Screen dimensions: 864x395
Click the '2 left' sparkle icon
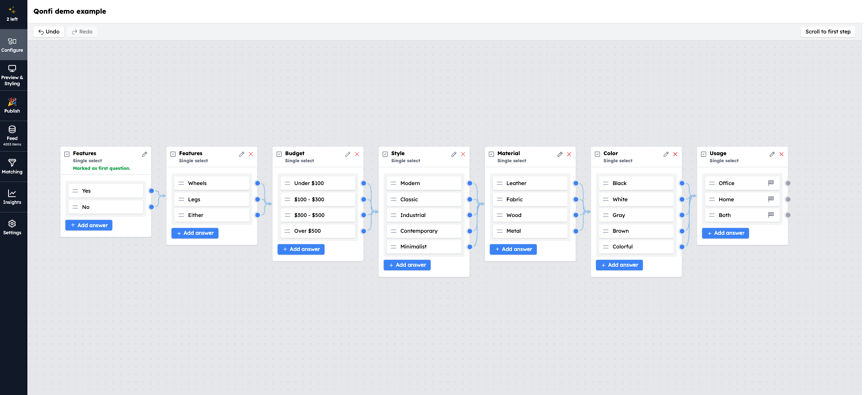(x=12, y=10)
